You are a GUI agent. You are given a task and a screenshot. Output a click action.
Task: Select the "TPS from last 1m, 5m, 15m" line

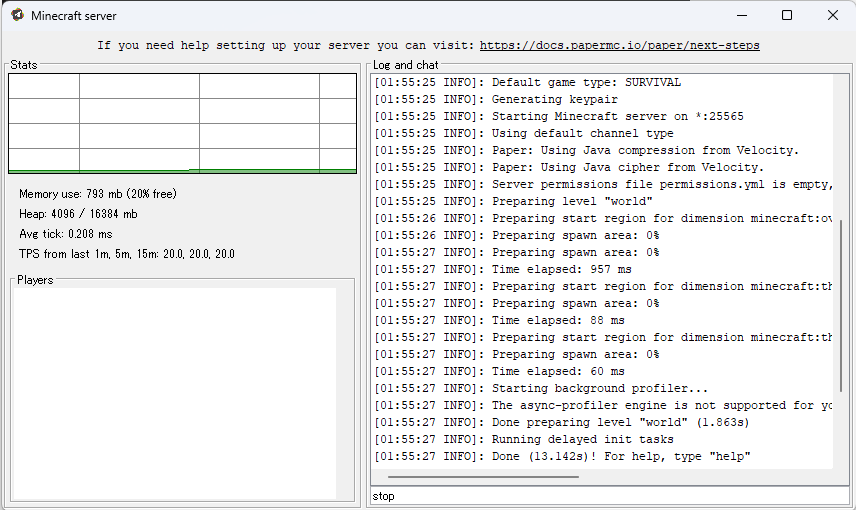tap(127, 254)
